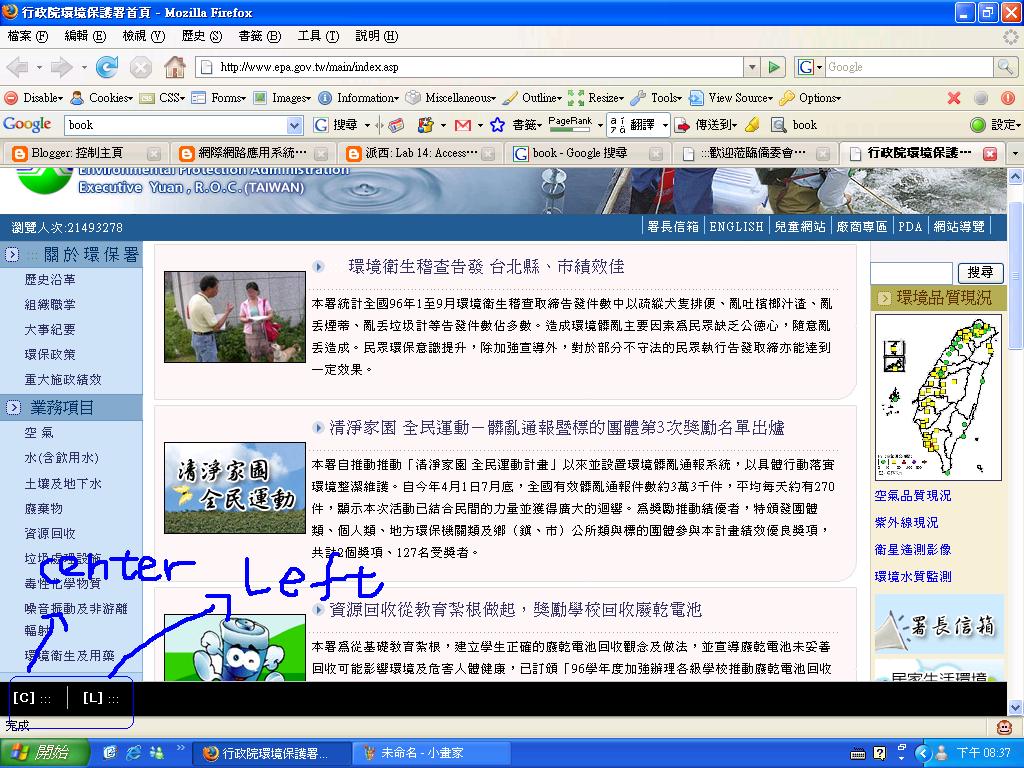Click the Forward arrow button
The width and height of the screenshot is (1024, 768).
click(x=61, y=67)
